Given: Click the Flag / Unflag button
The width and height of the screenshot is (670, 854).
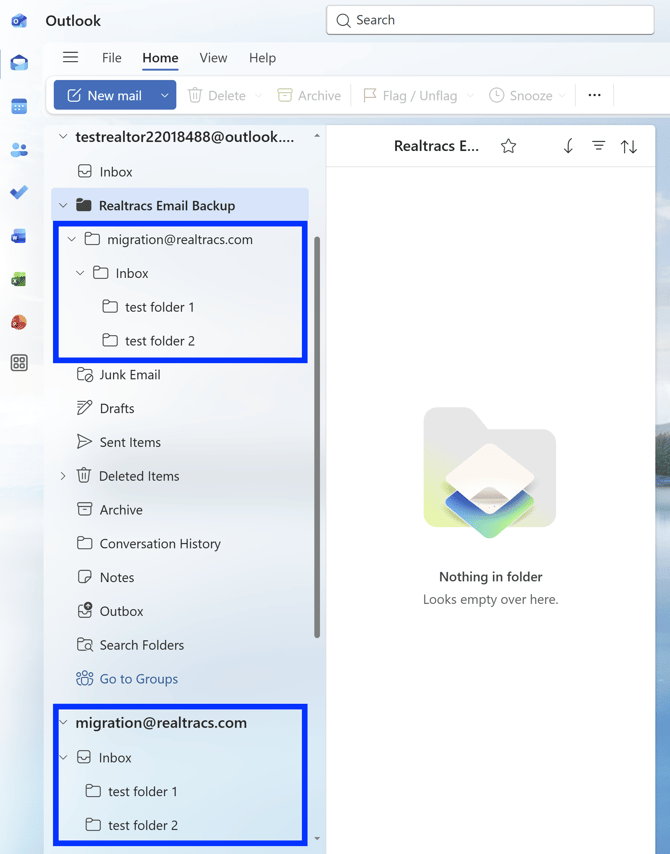Looking at the screenshot, I should [410, 96].
